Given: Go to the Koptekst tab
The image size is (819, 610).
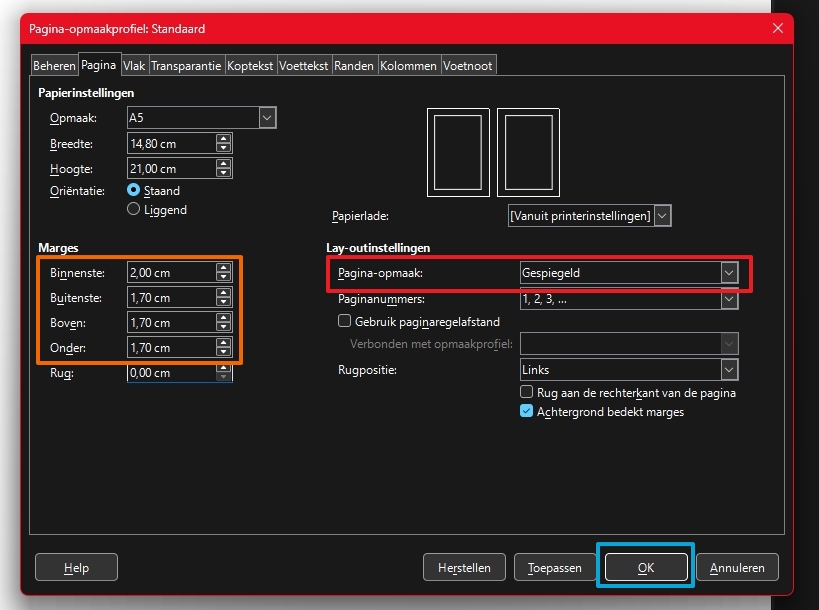Looking at the screenshot, I should tap(250, 66).
